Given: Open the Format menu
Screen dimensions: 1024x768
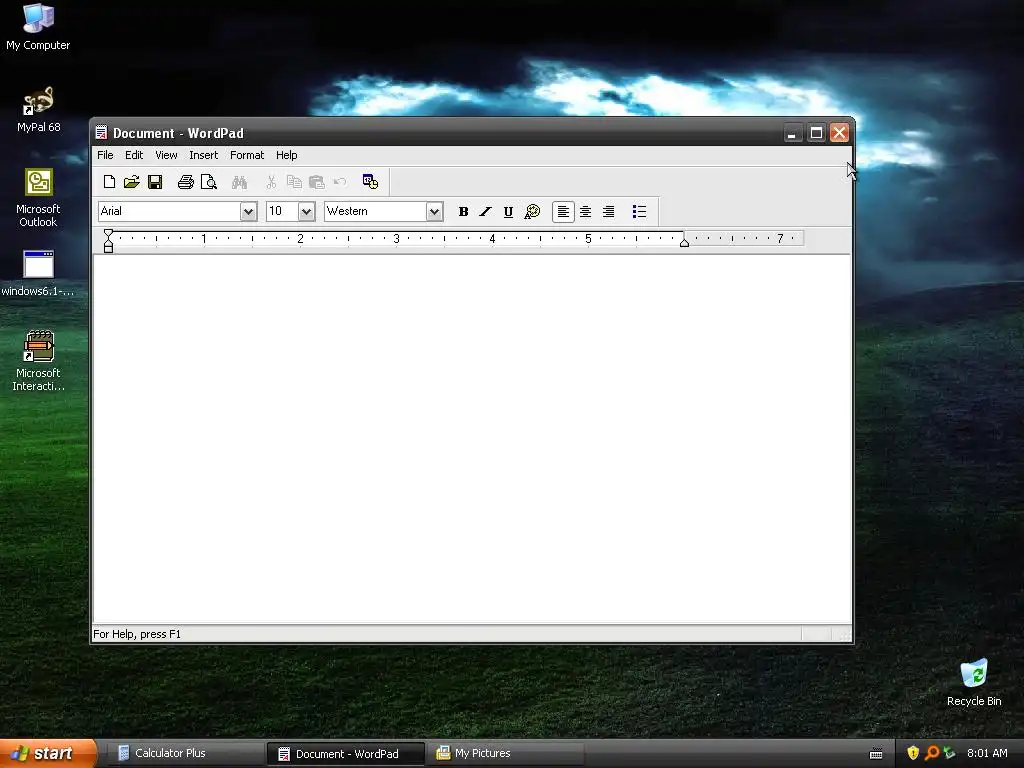Looking at the screenshot, I should click(247, 155).
